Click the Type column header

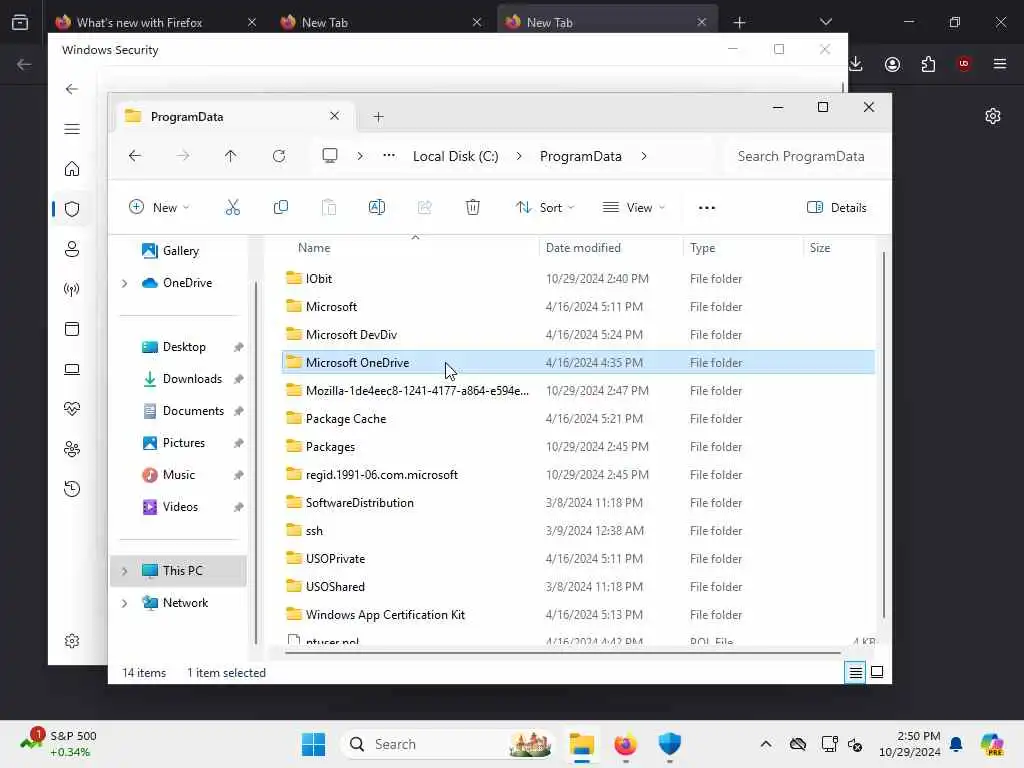(702, 248)
